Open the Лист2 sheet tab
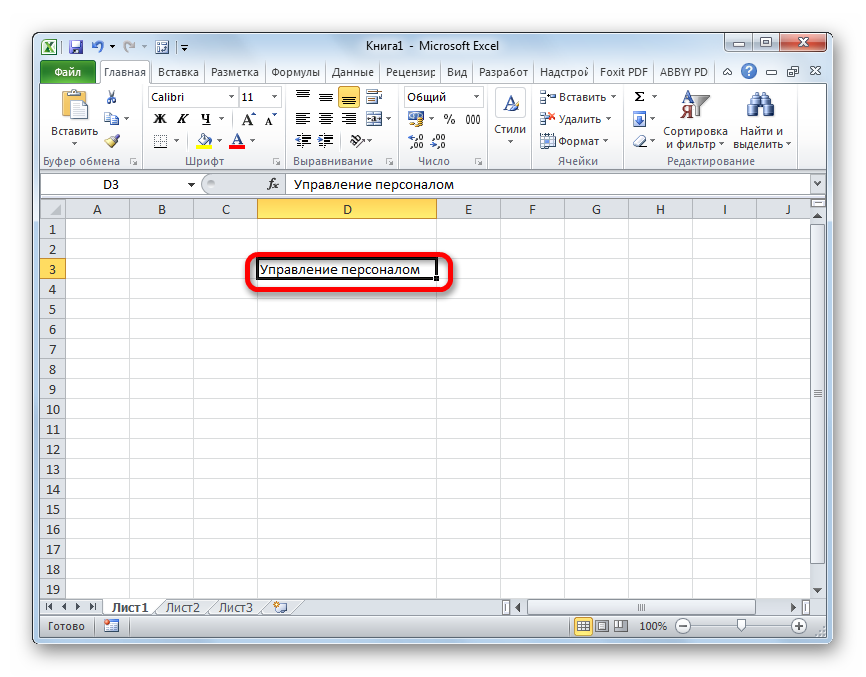Image resolution: width=866 pixels, height=677 pixels. (182, 607)
